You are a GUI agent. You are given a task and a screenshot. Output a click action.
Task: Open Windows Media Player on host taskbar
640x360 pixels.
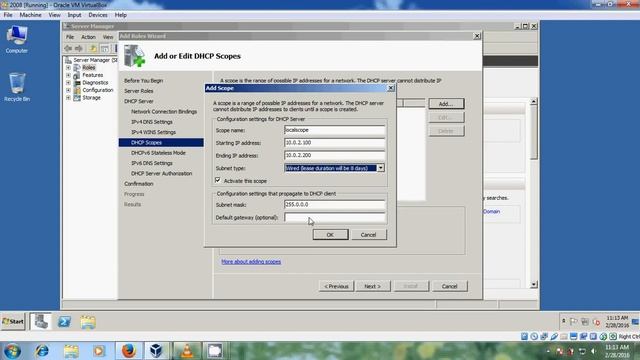pos(99,351)
